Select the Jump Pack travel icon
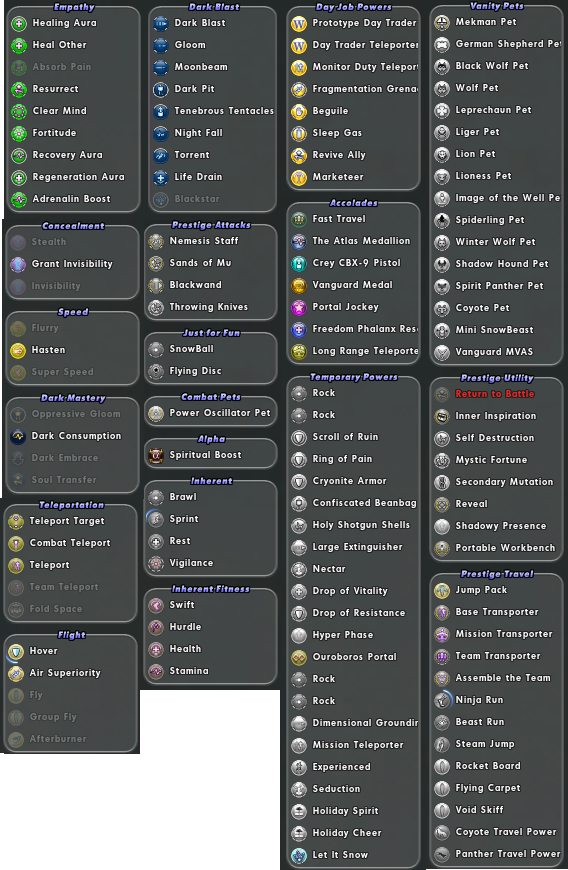The width and height of the screenshot is (568, 870). click(x=442, y=590)
